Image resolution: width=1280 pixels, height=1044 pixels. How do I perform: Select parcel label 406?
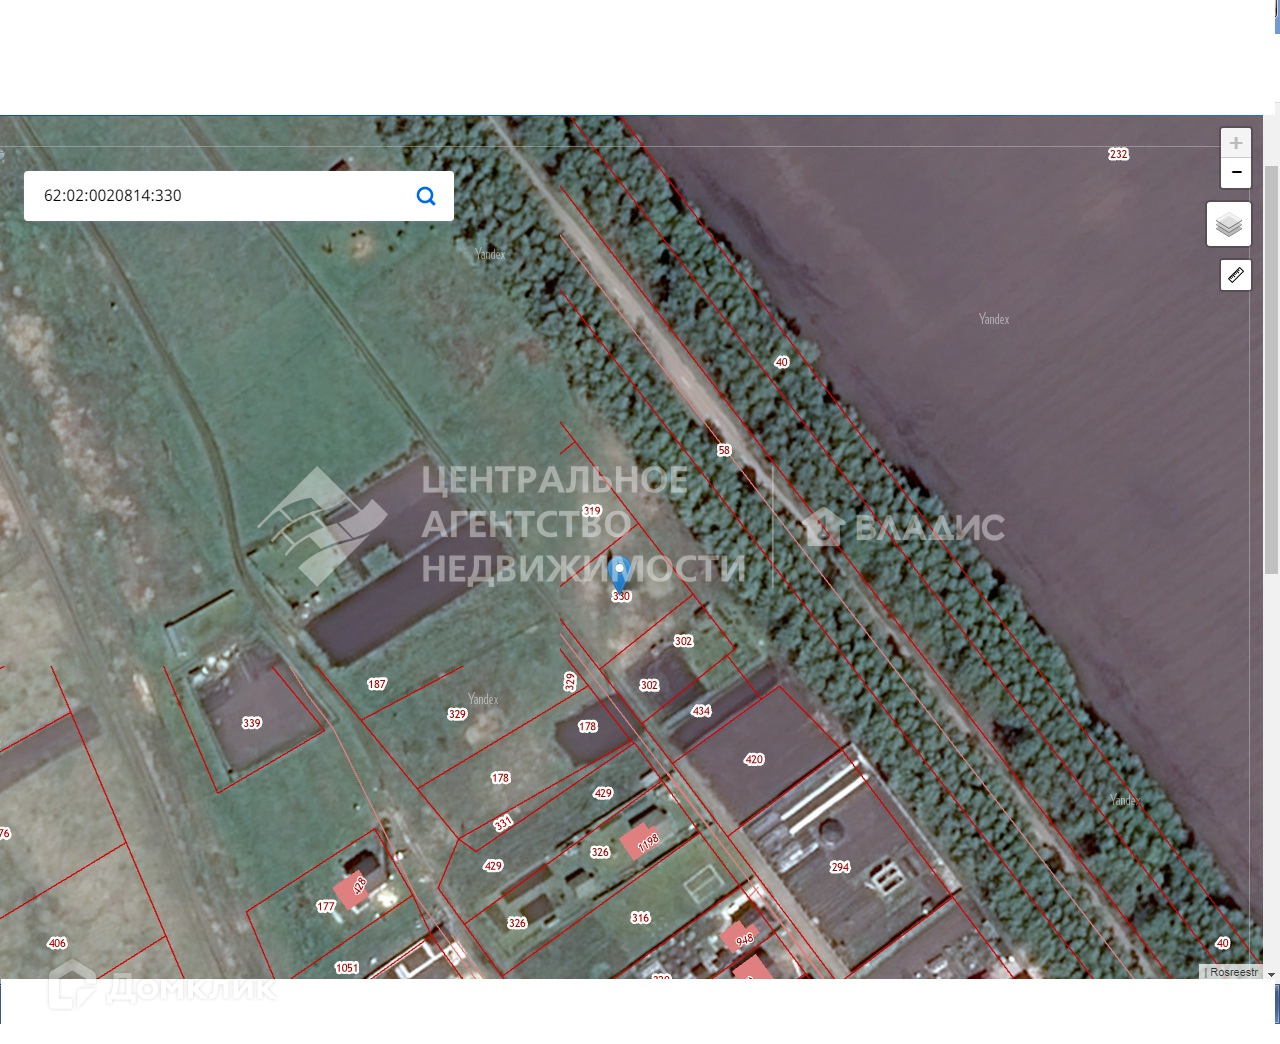coord(57,943)
